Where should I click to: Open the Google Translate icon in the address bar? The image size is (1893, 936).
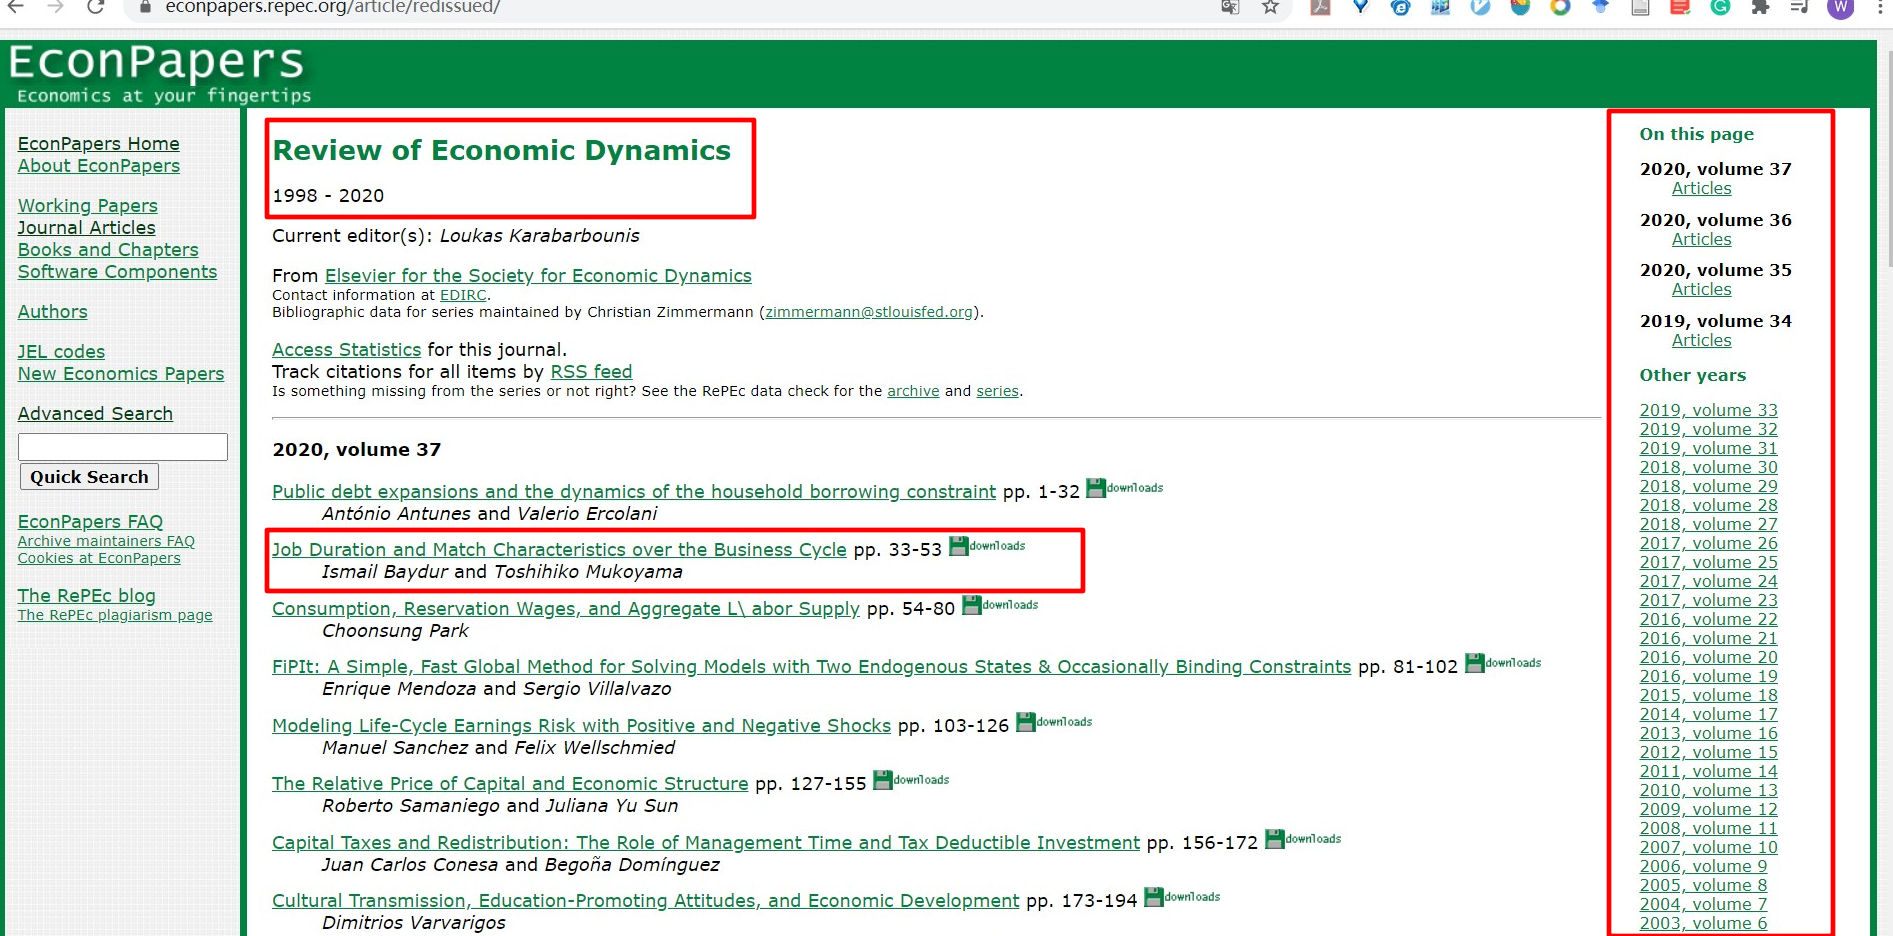[x=1228, y=8]
